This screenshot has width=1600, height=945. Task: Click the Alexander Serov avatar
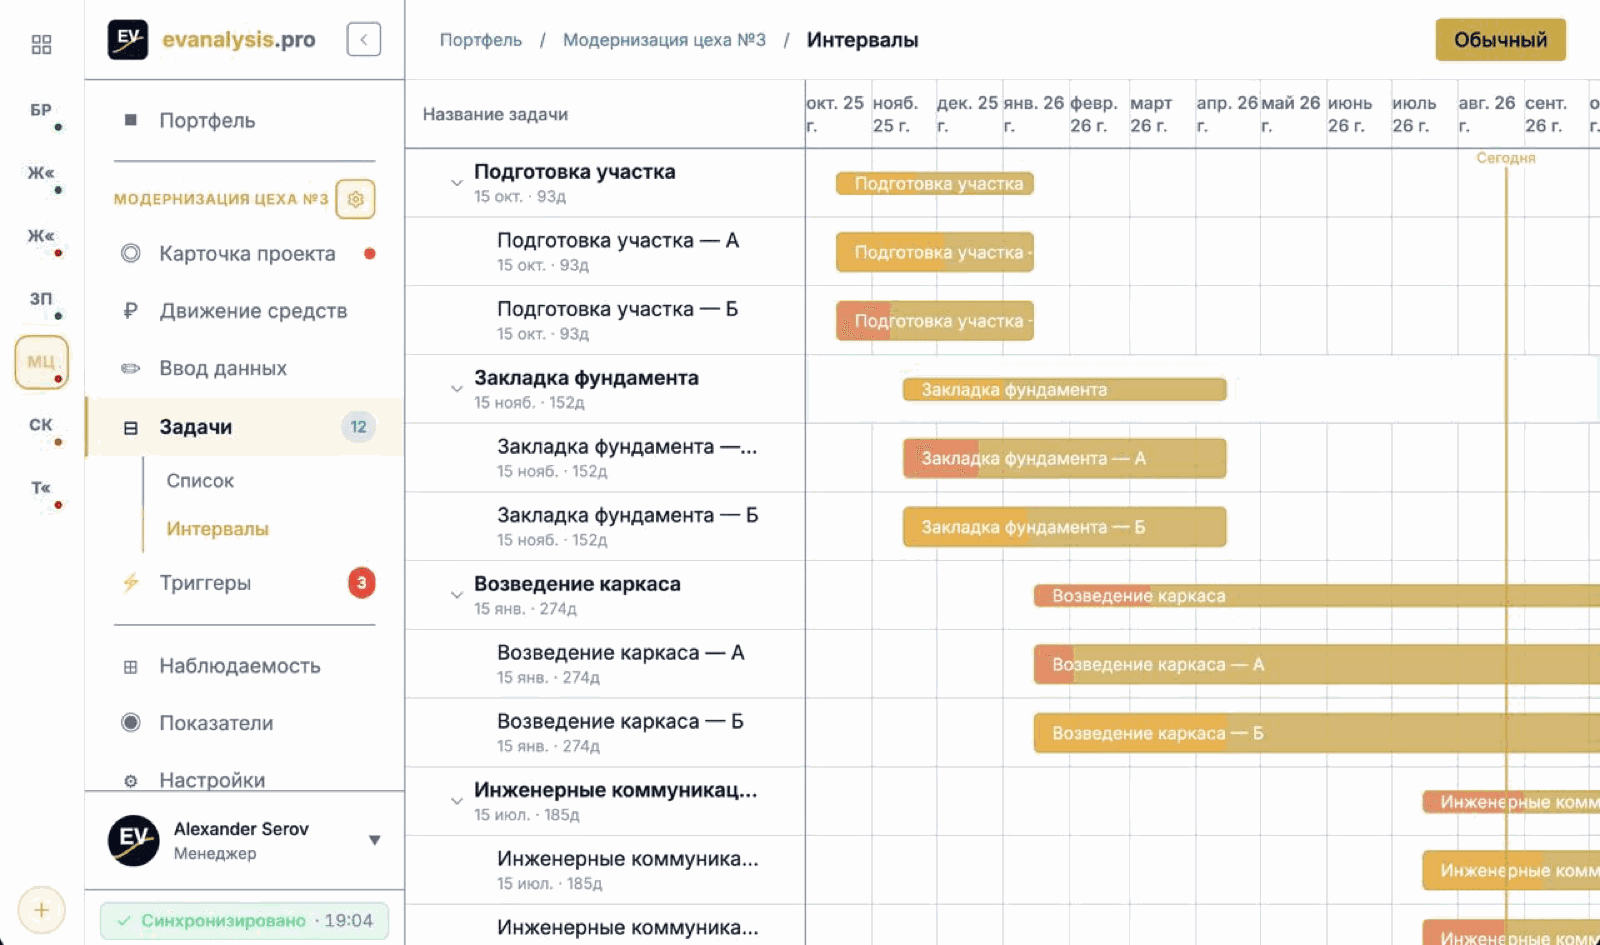pyautogui.click(x=133, y=840)
